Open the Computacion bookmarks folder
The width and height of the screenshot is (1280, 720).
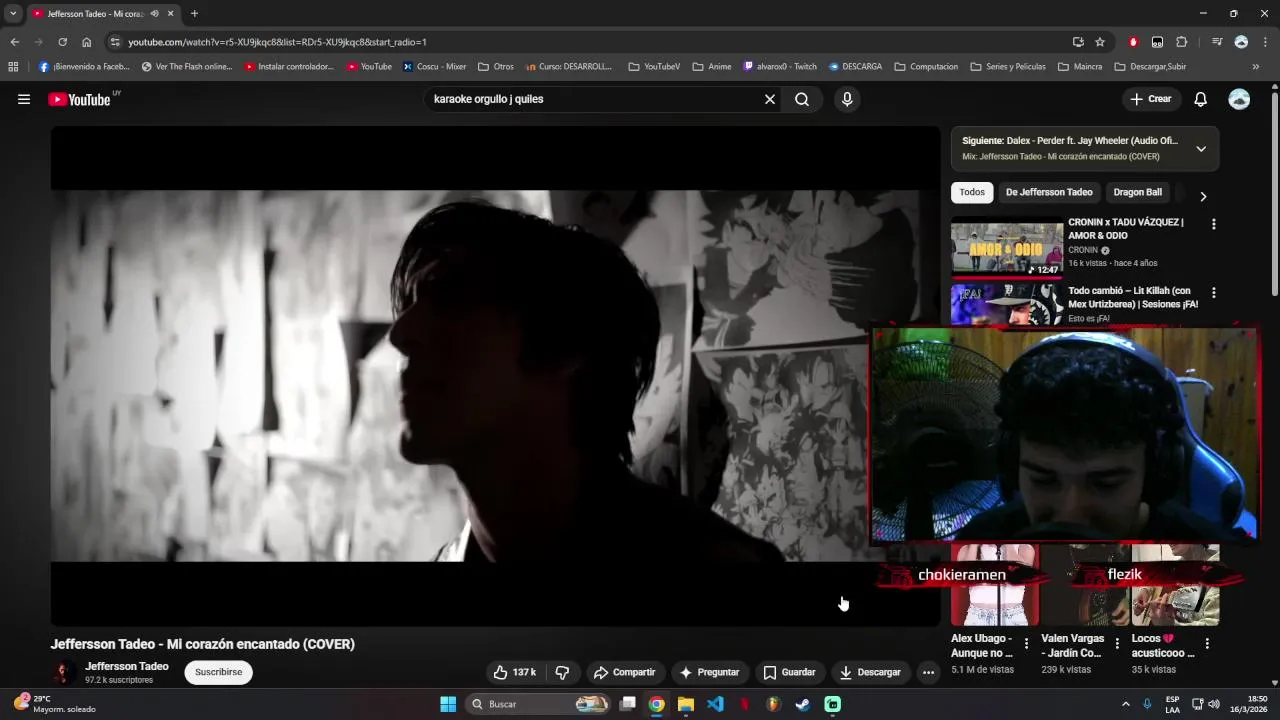(x=926, y=67)
